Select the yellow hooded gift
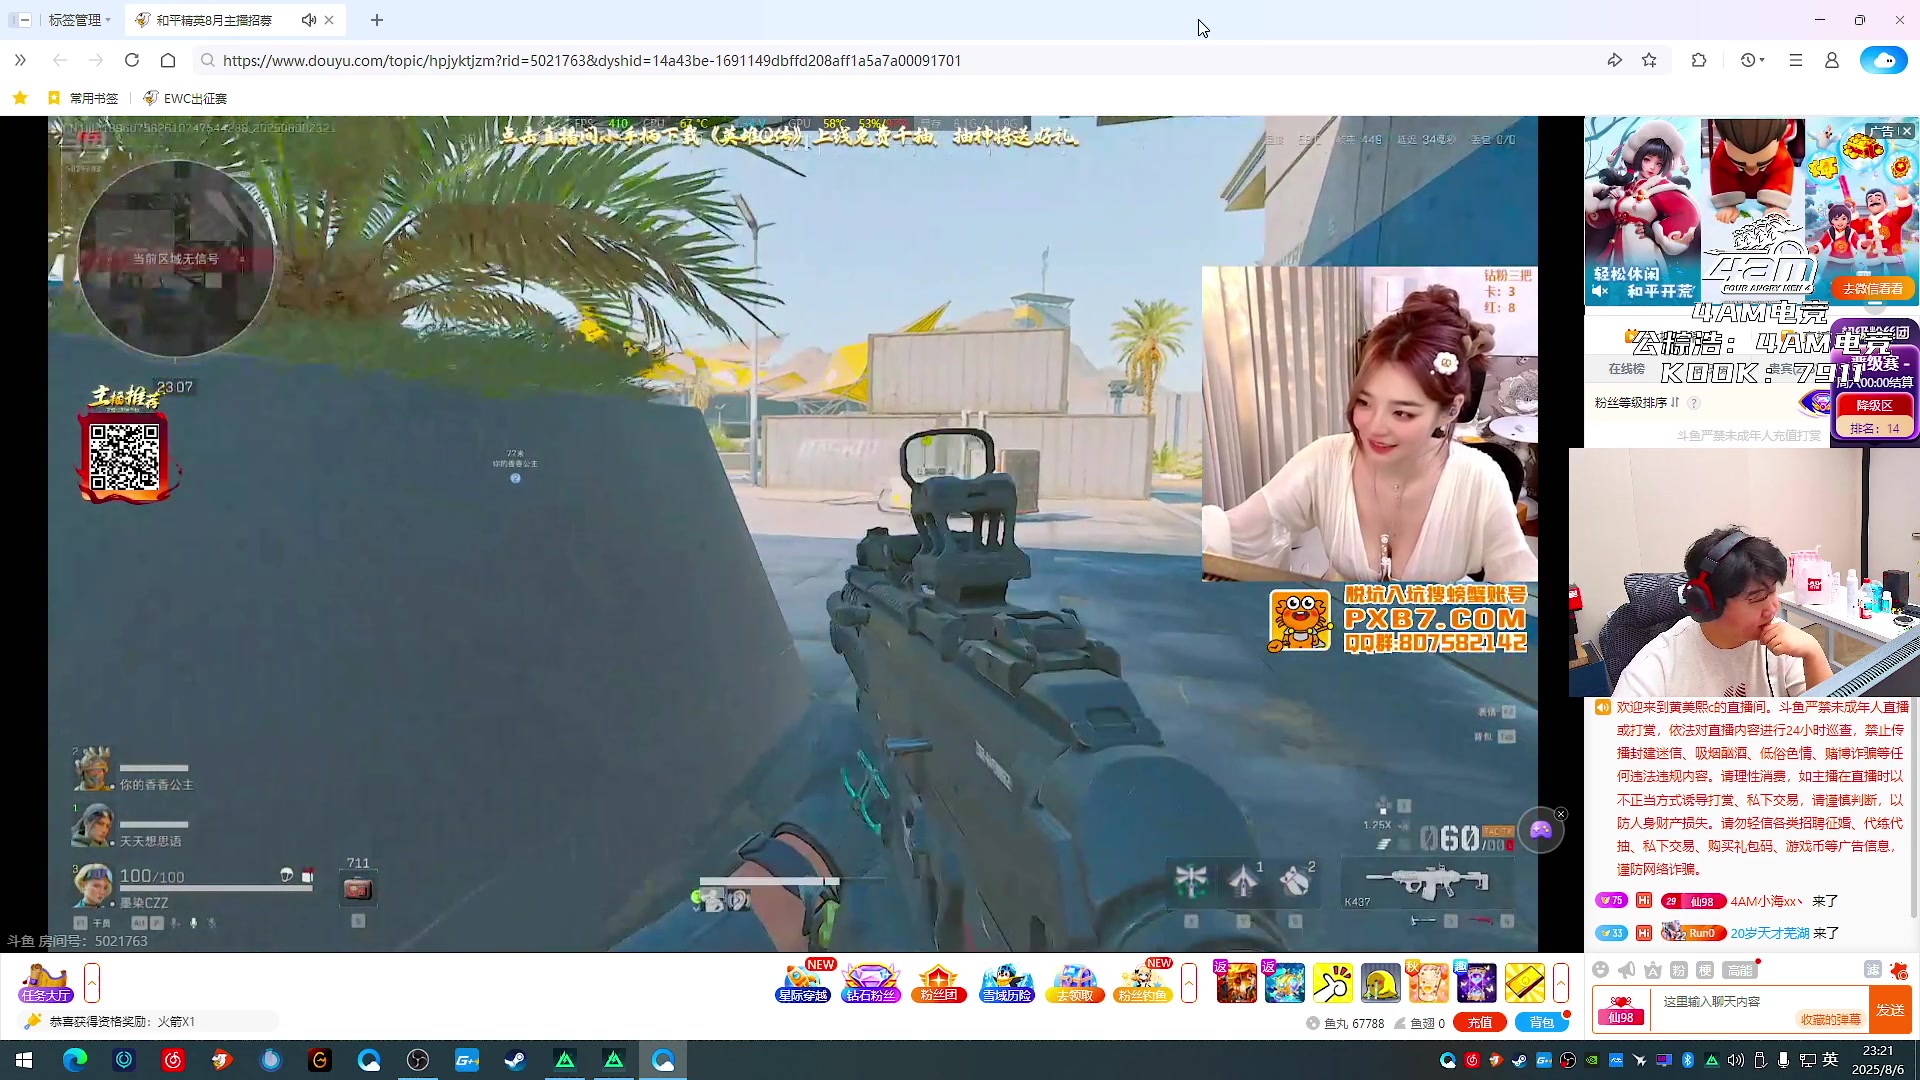The image size is (1920, 1080). [x=1381, y=982]
